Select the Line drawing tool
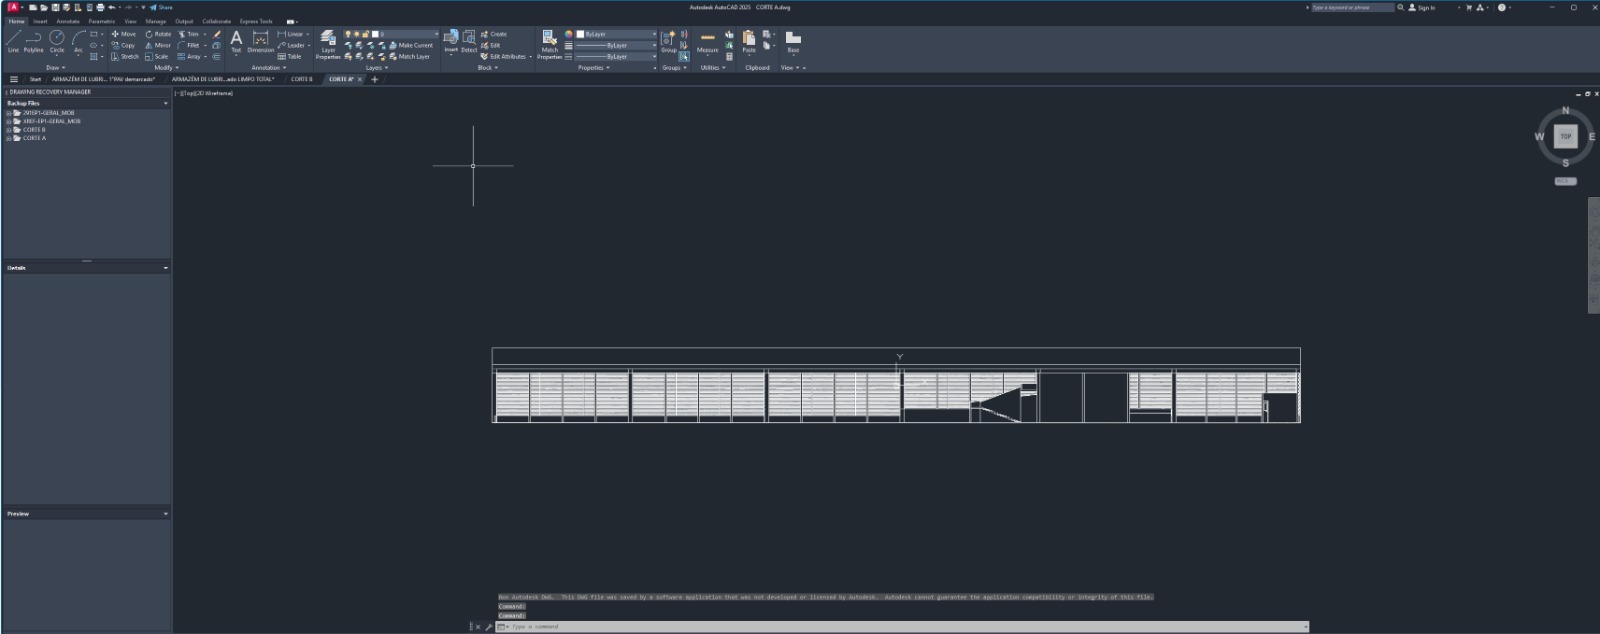1600x634 pixels. [13, 40]
